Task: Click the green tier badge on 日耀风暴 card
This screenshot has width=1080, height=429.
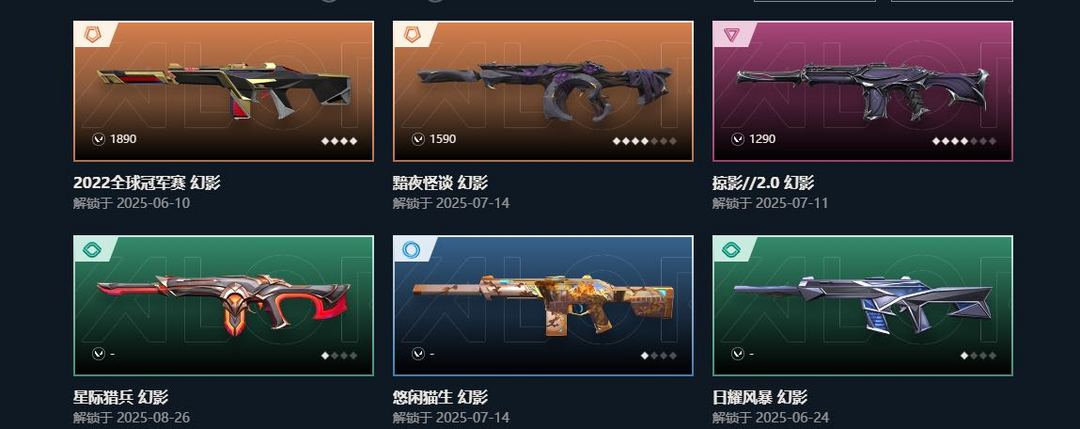Action: click(x=731, y=249)
